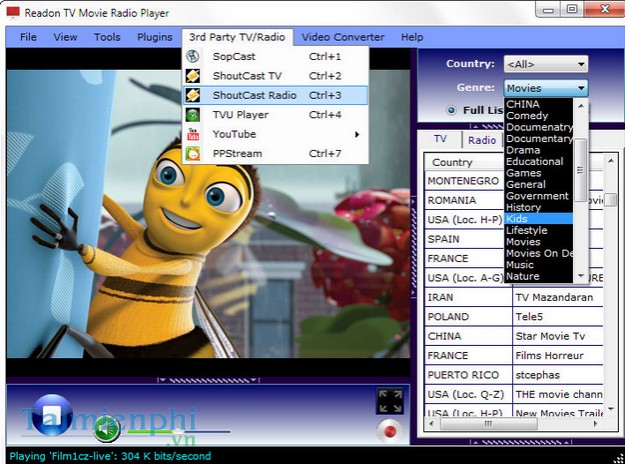Click the ShoutCast TV lightning icon
The width and height of the screenshot is (625, 464).
coord(193,76)
